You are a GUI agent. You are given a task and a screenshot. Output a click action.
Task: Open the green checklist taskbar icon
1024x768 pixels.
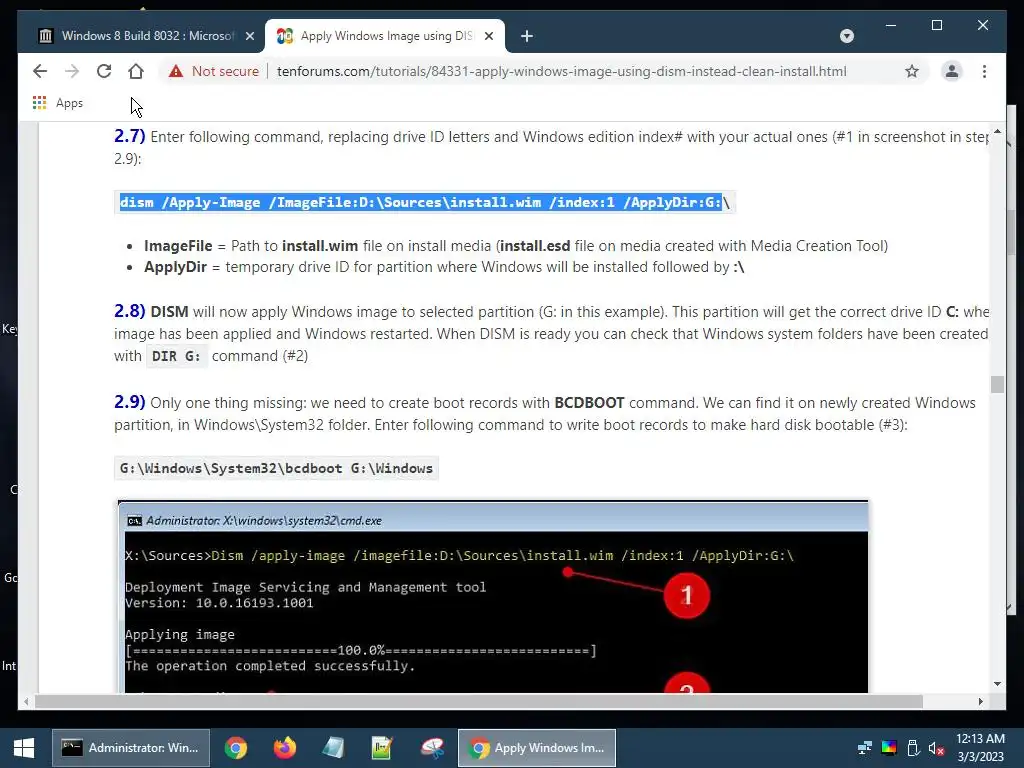(x=382, y=748)
